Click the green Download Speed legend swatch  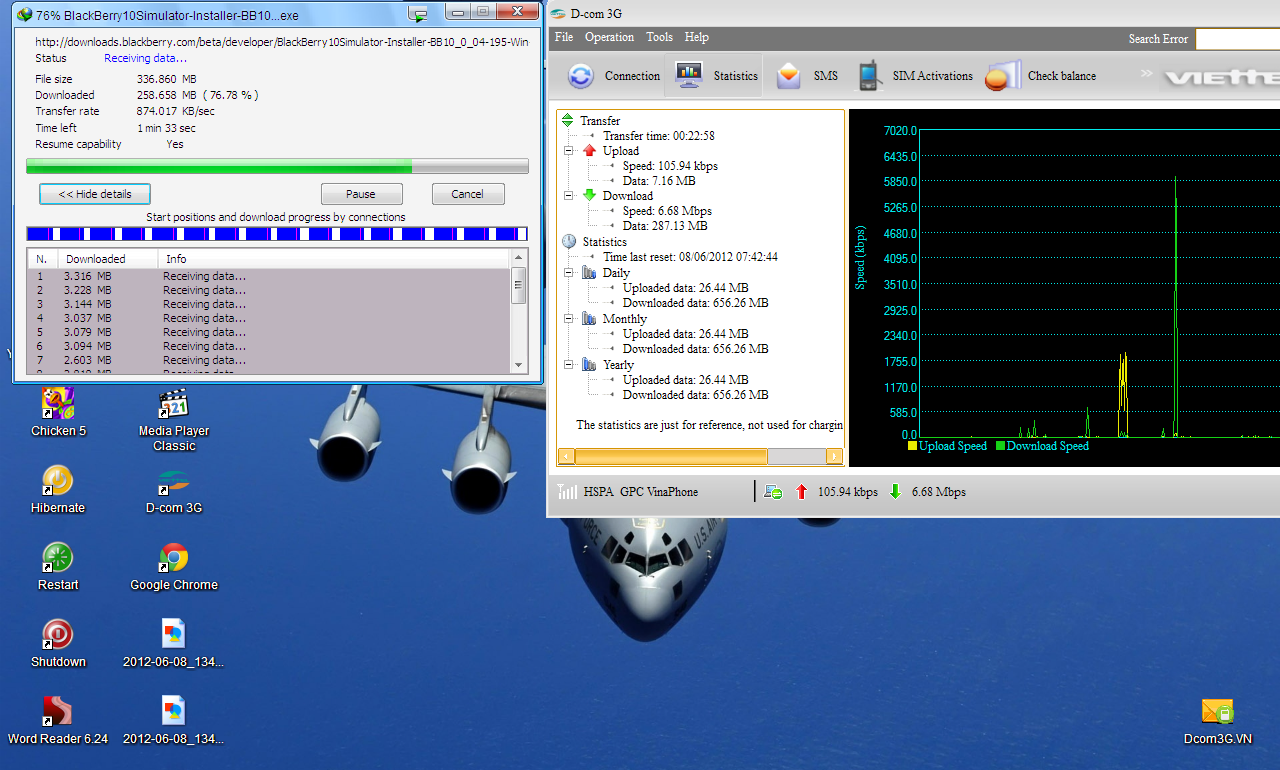(1000, 446)
